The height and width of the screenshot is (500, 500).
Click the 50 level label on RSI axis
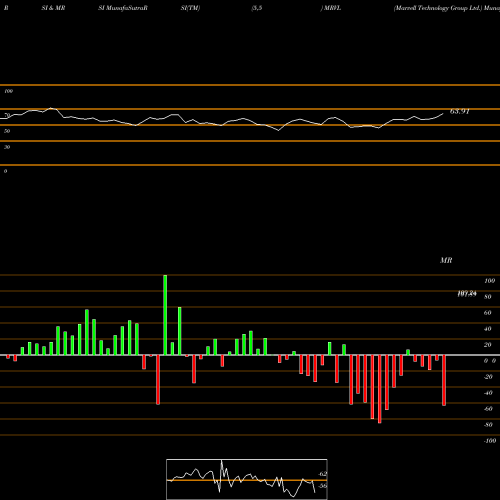[x=7, y=131]
